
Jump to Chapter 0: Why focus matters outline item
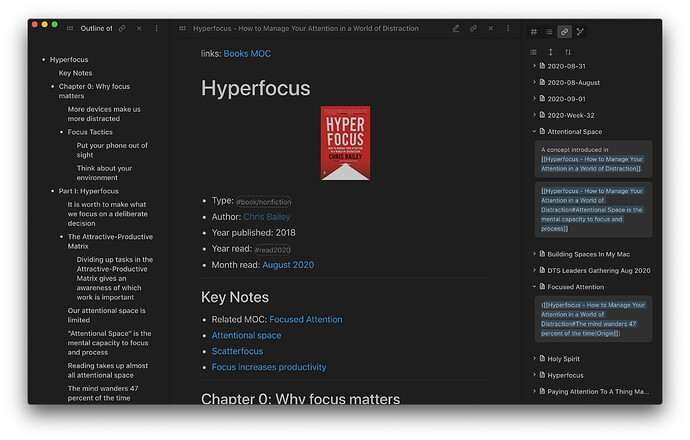coord(94,91)
